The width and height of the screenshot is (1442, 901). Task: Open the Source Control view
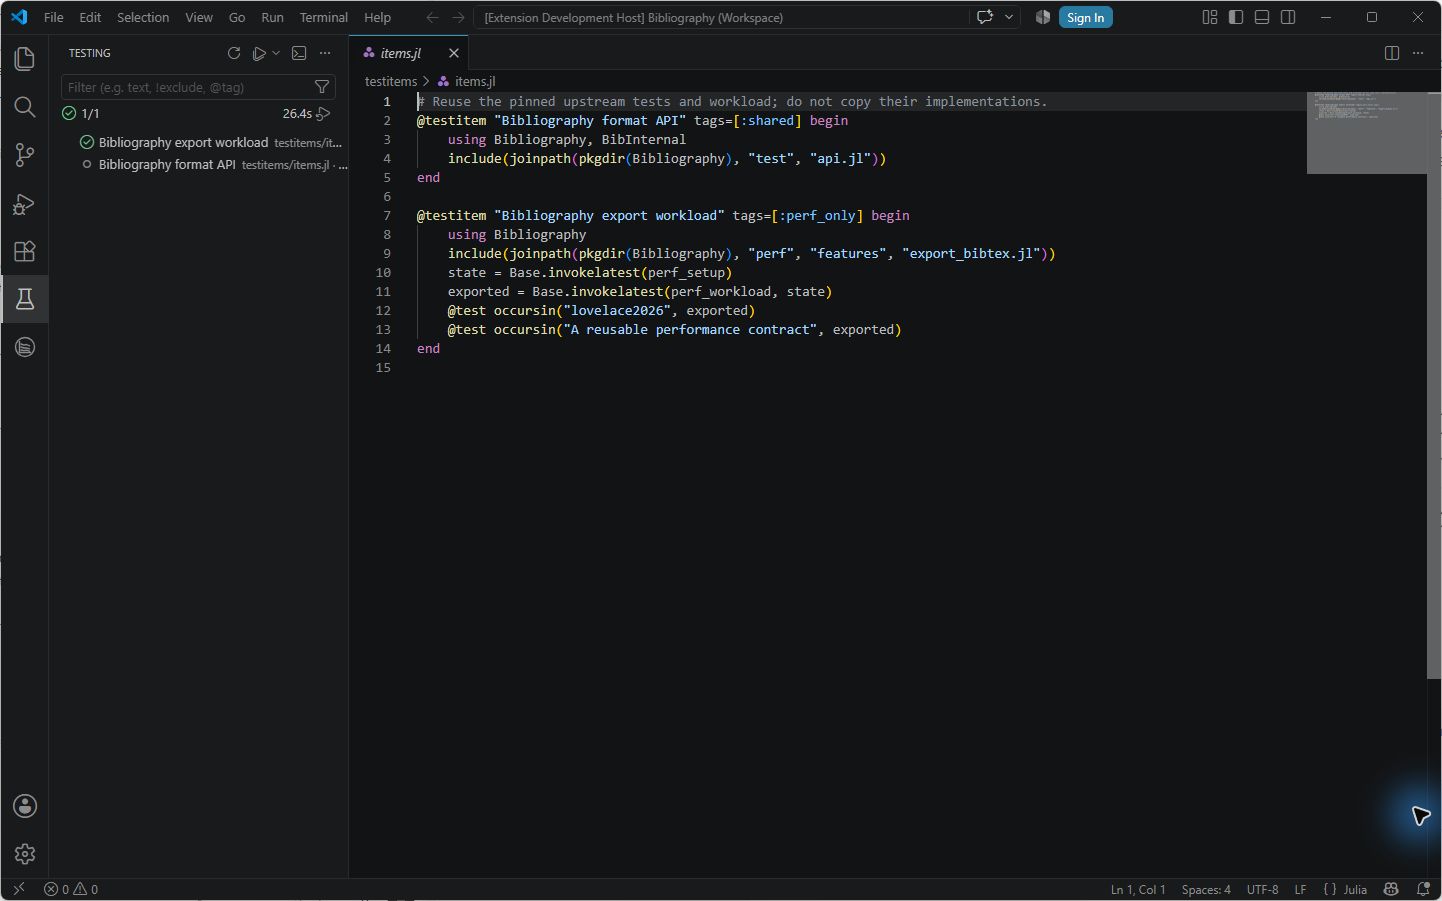click(x=25, y=155)
